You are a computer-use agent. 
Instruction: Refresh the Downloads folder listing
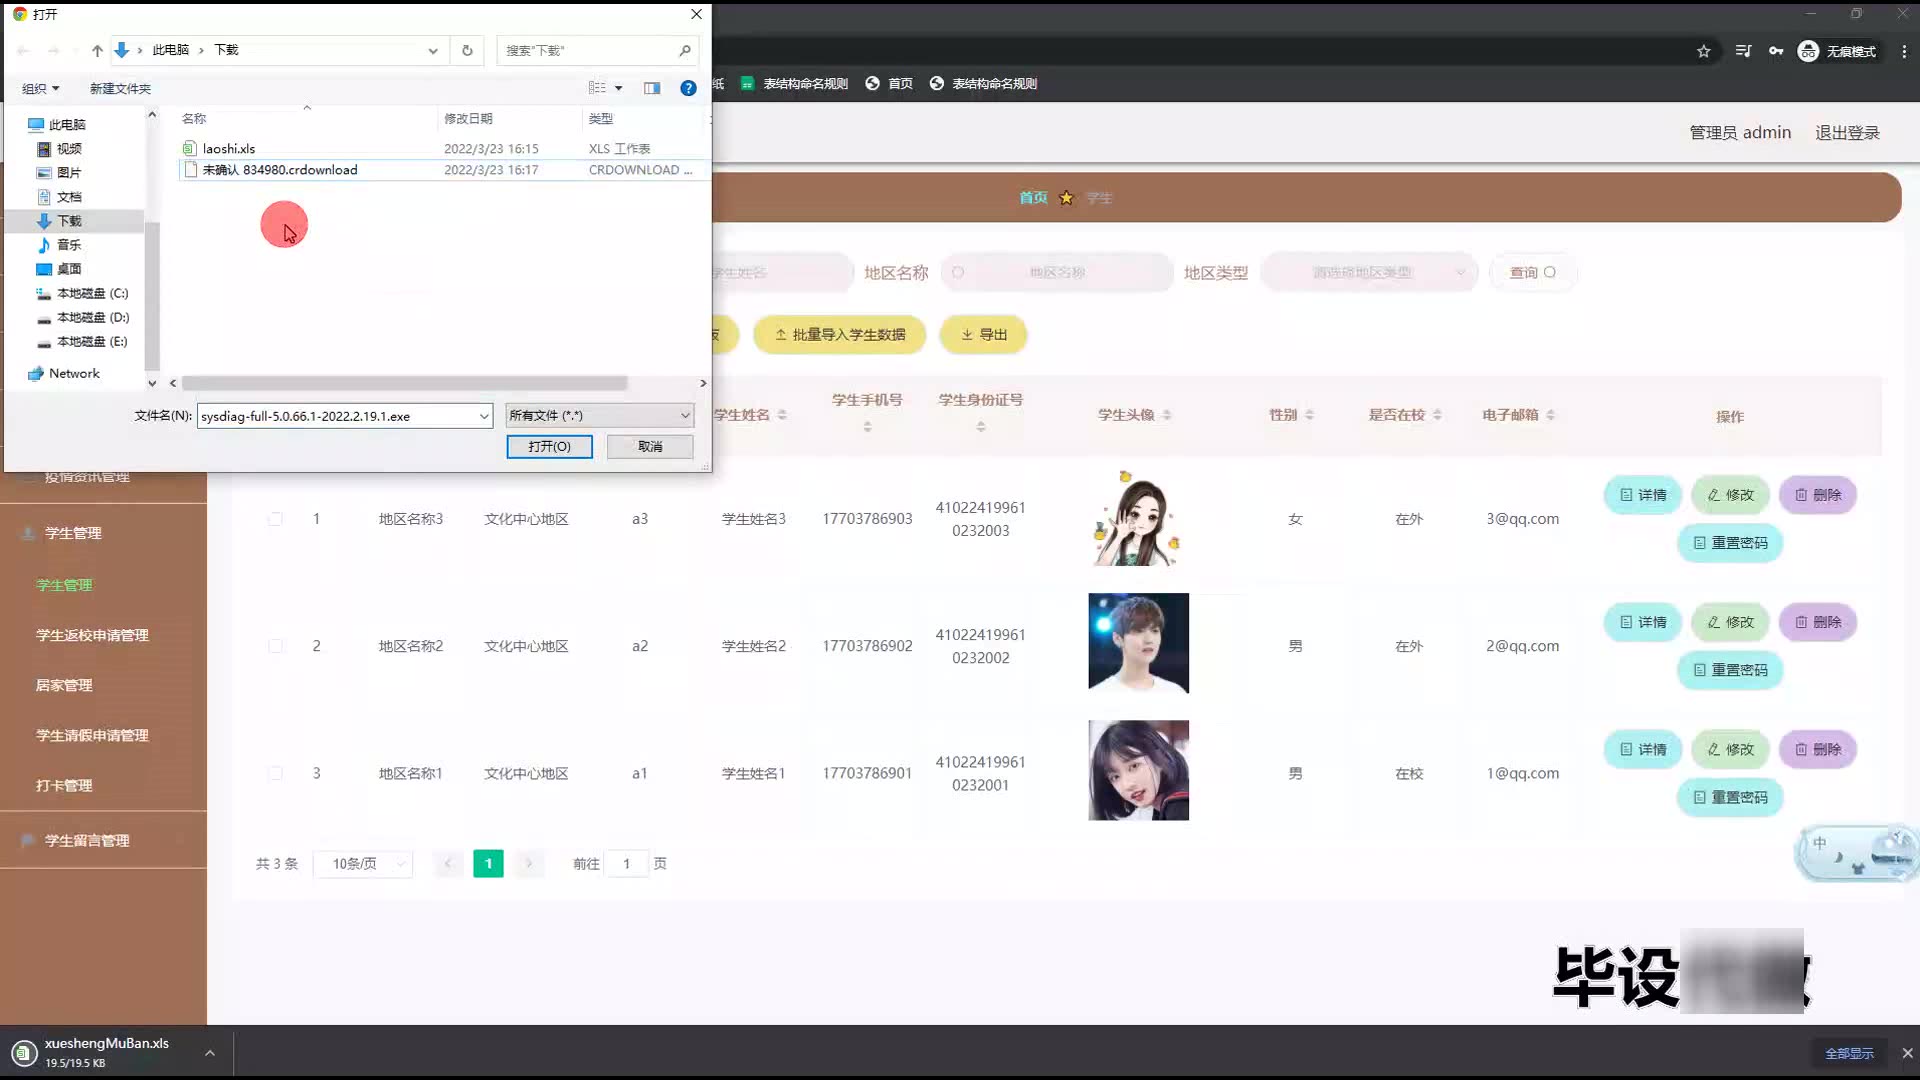point(467,50)
